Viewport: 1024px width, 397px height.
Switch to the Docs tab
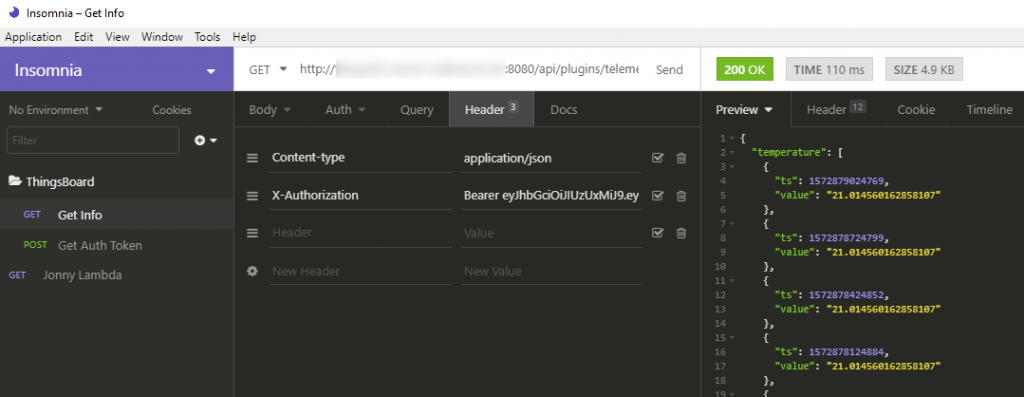point(564,110)
